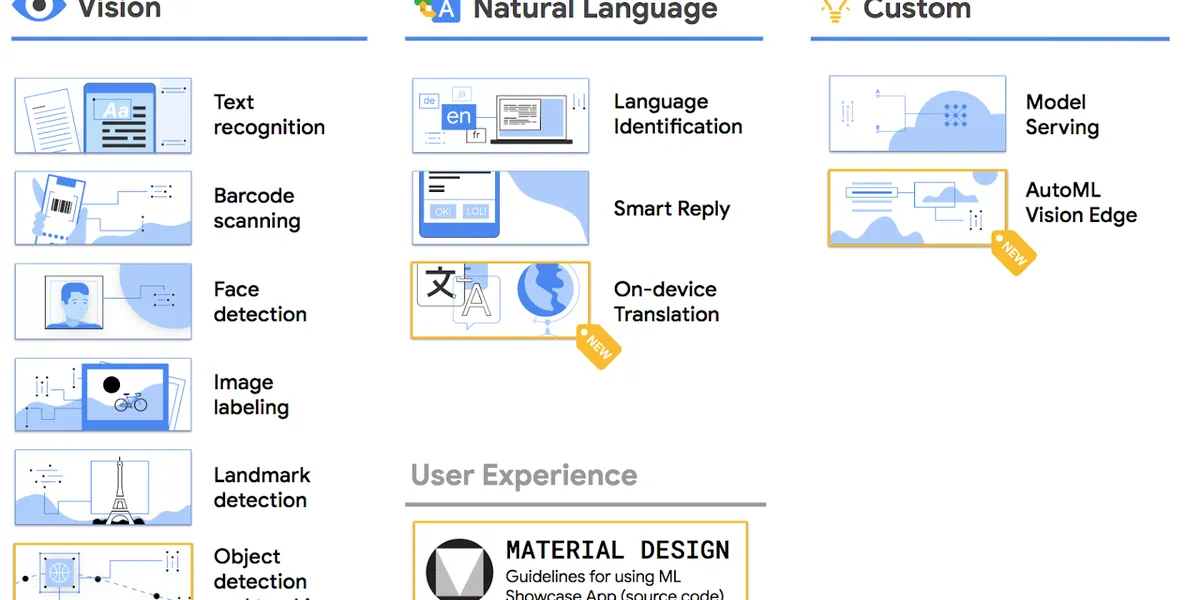
Task: Open the Text recognition illustration
Action: click(x=103, y=116)
